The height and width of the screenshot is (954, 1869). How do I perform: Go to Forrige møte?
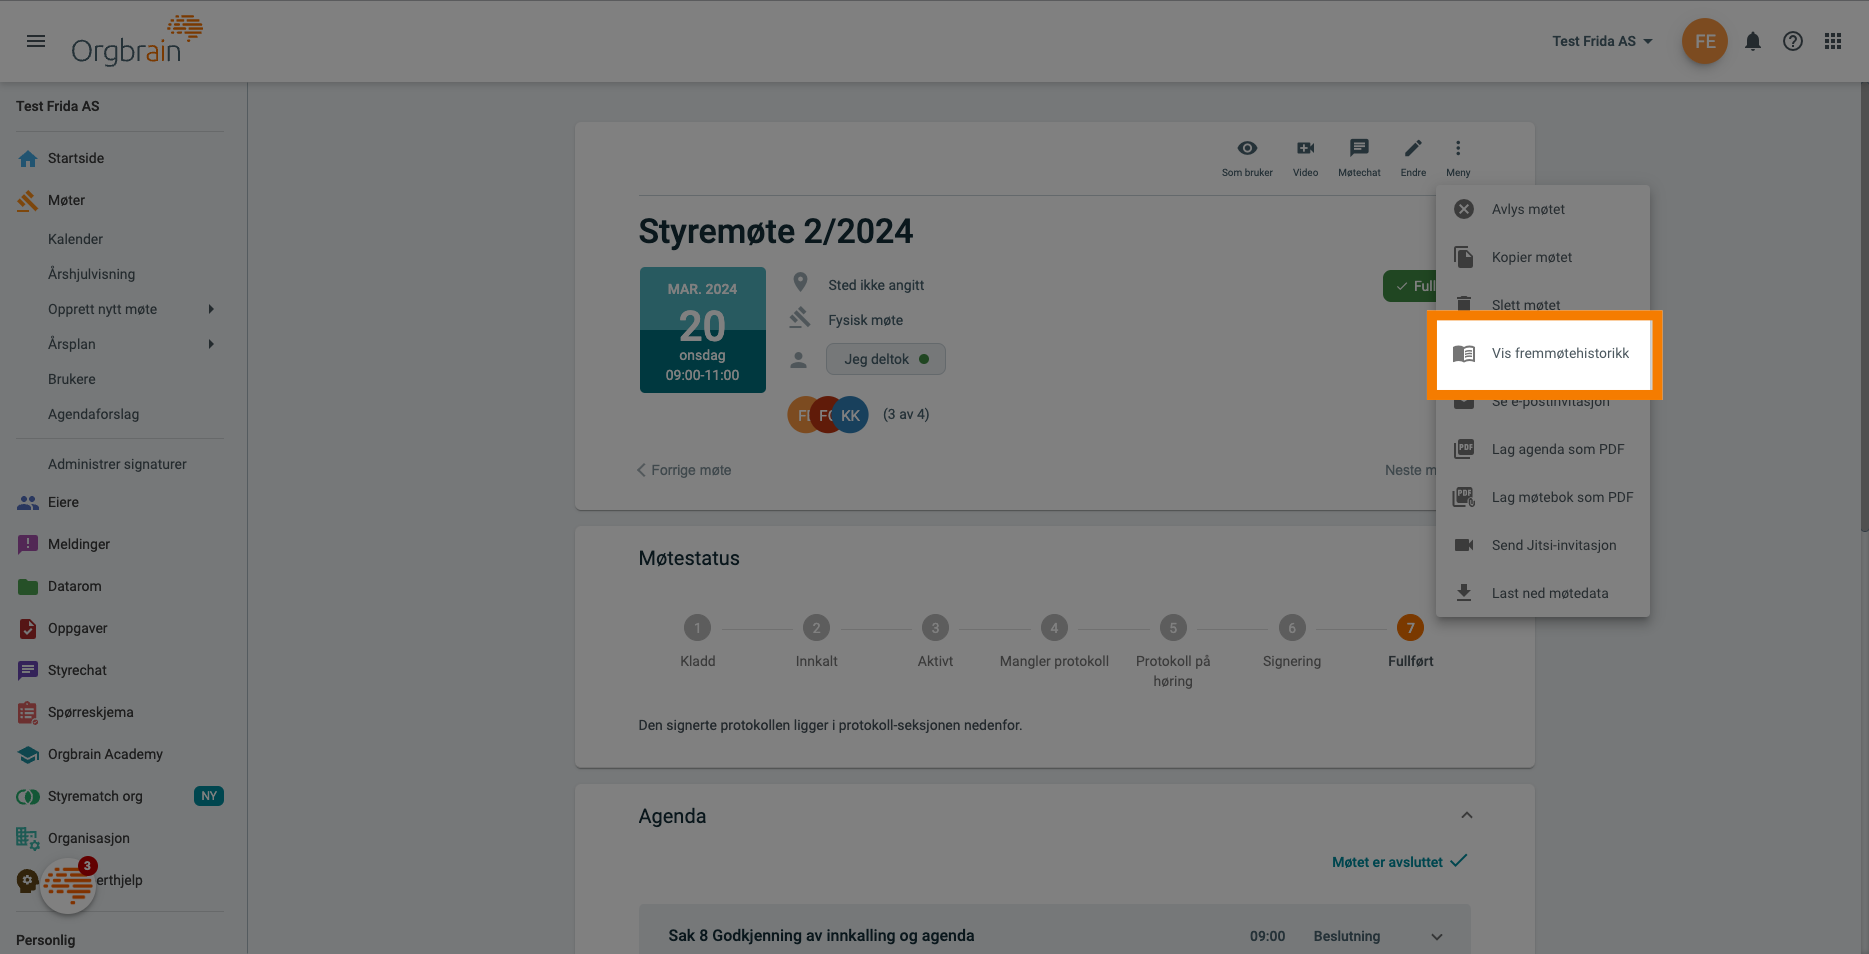tap(685, 470)
